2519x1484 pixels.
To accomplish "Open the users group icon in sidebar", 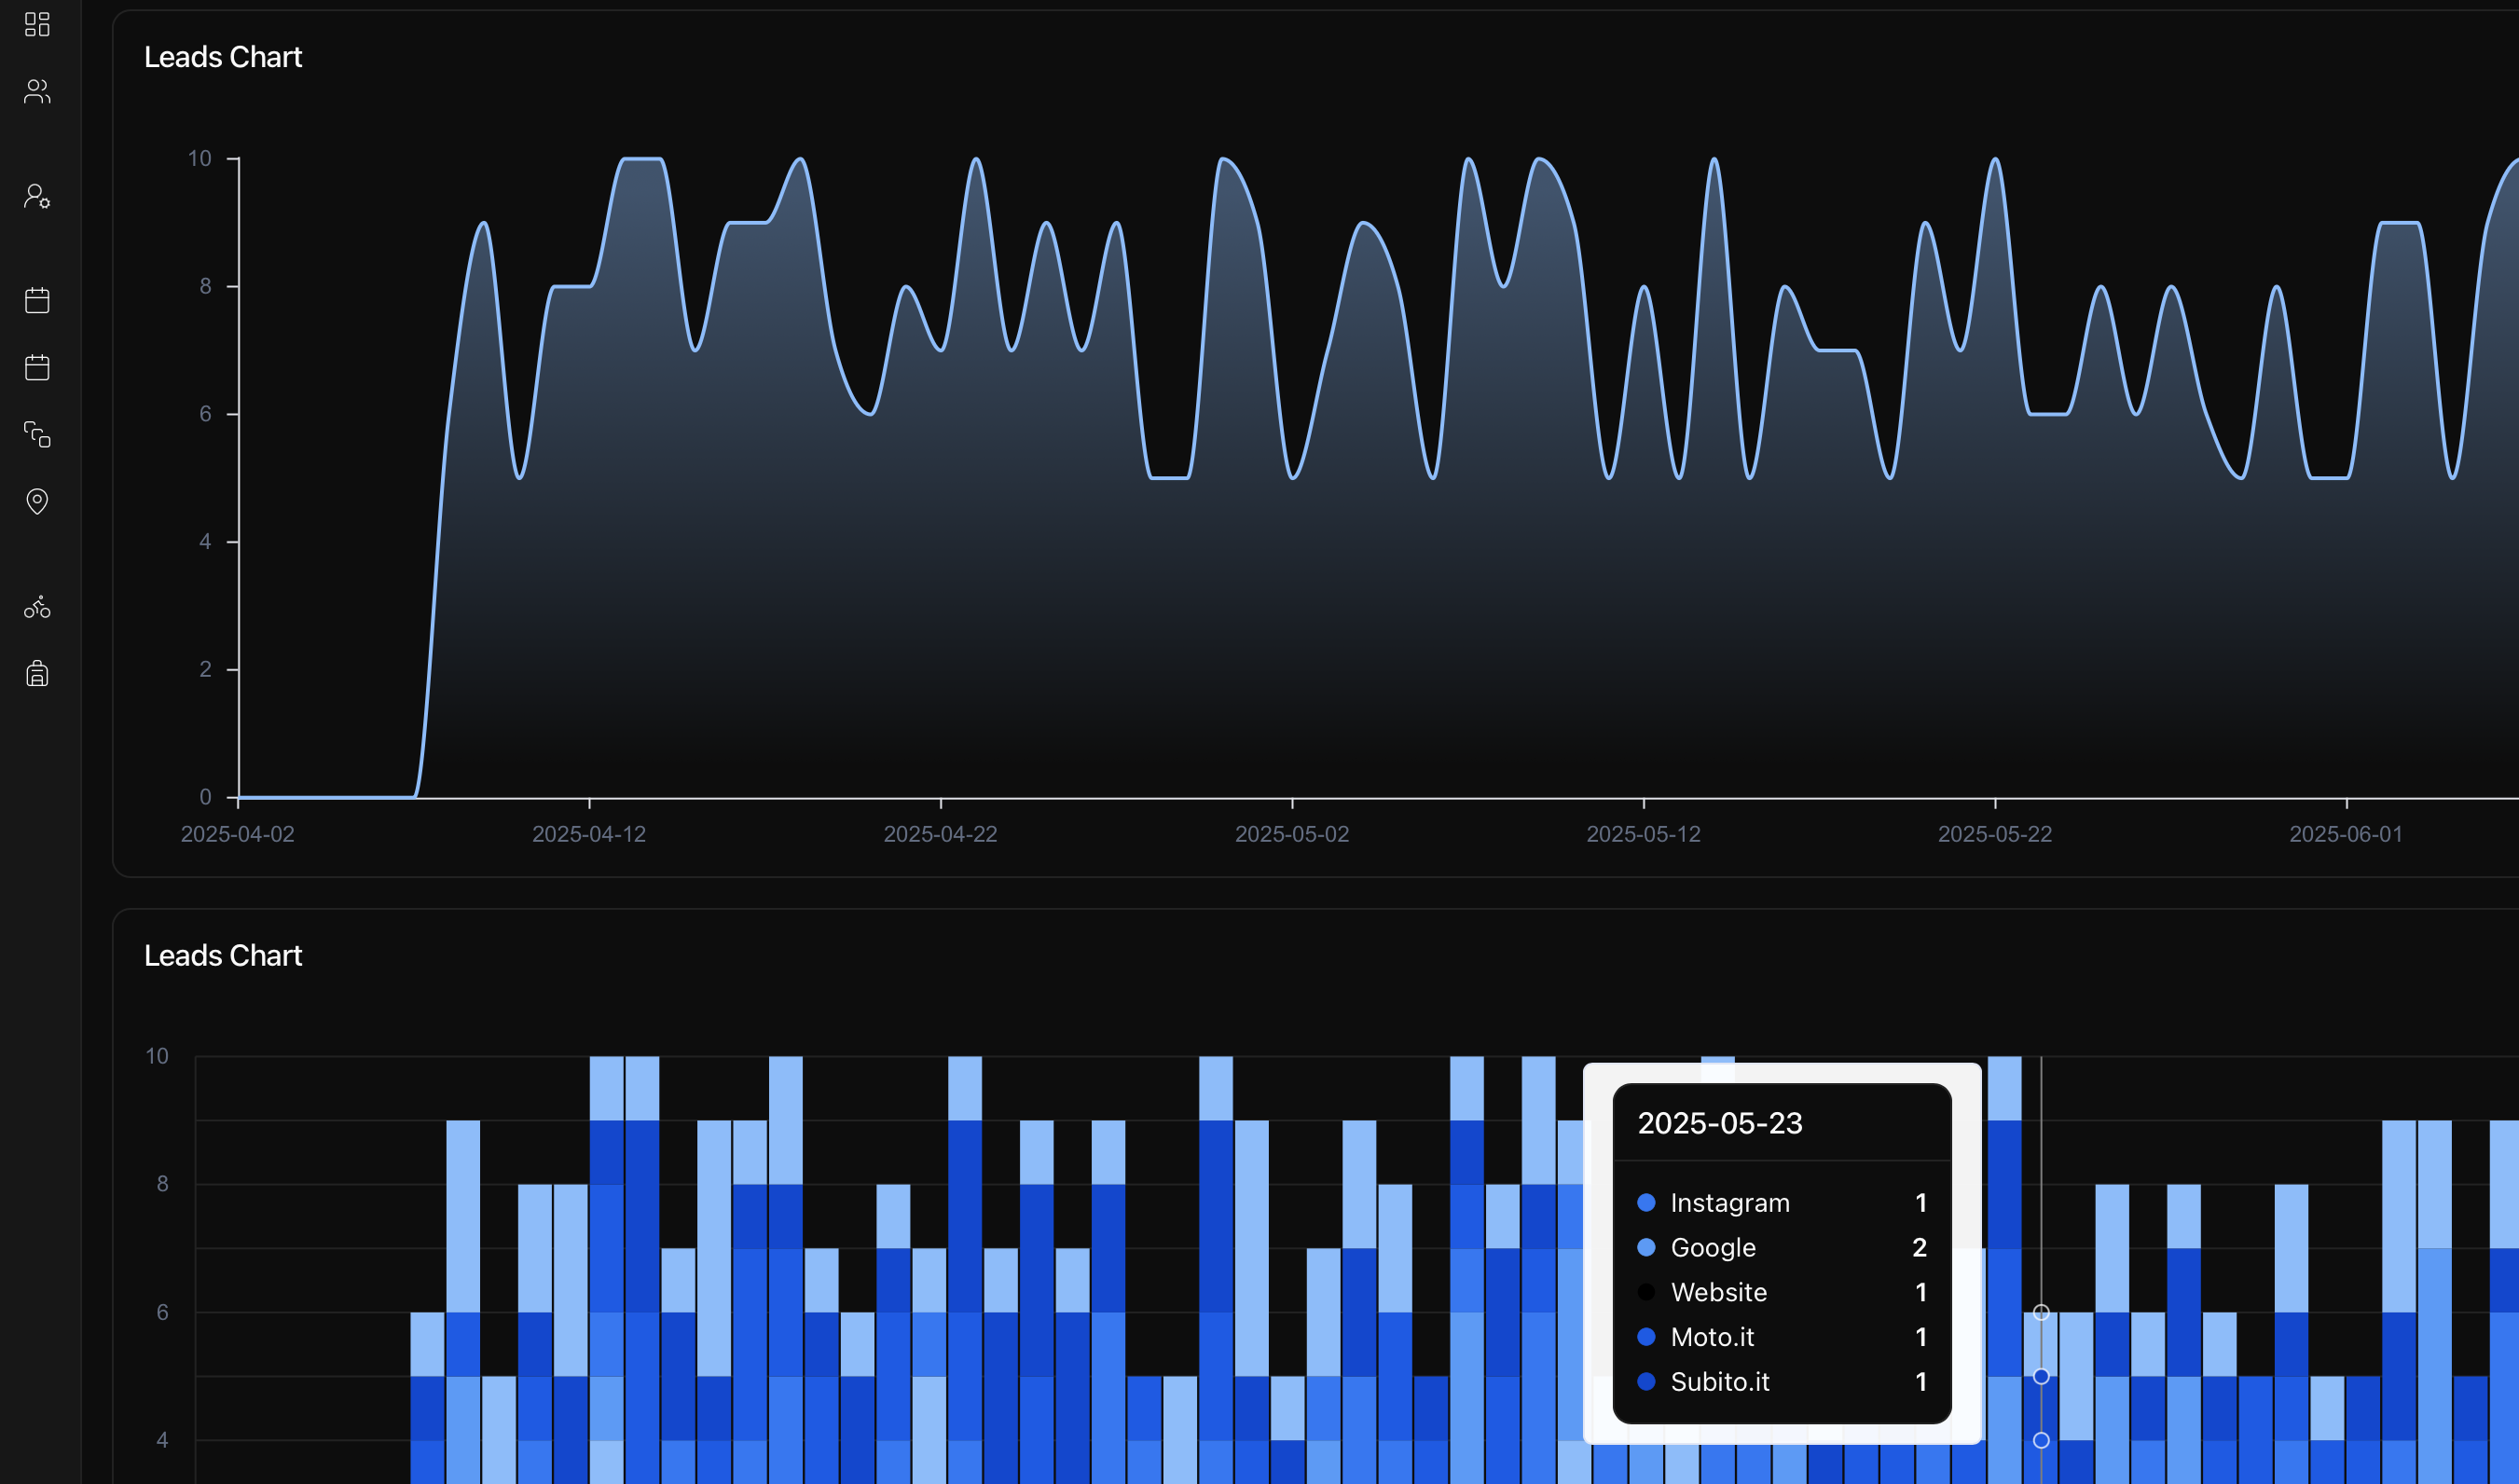I will (x=37, y=91).
